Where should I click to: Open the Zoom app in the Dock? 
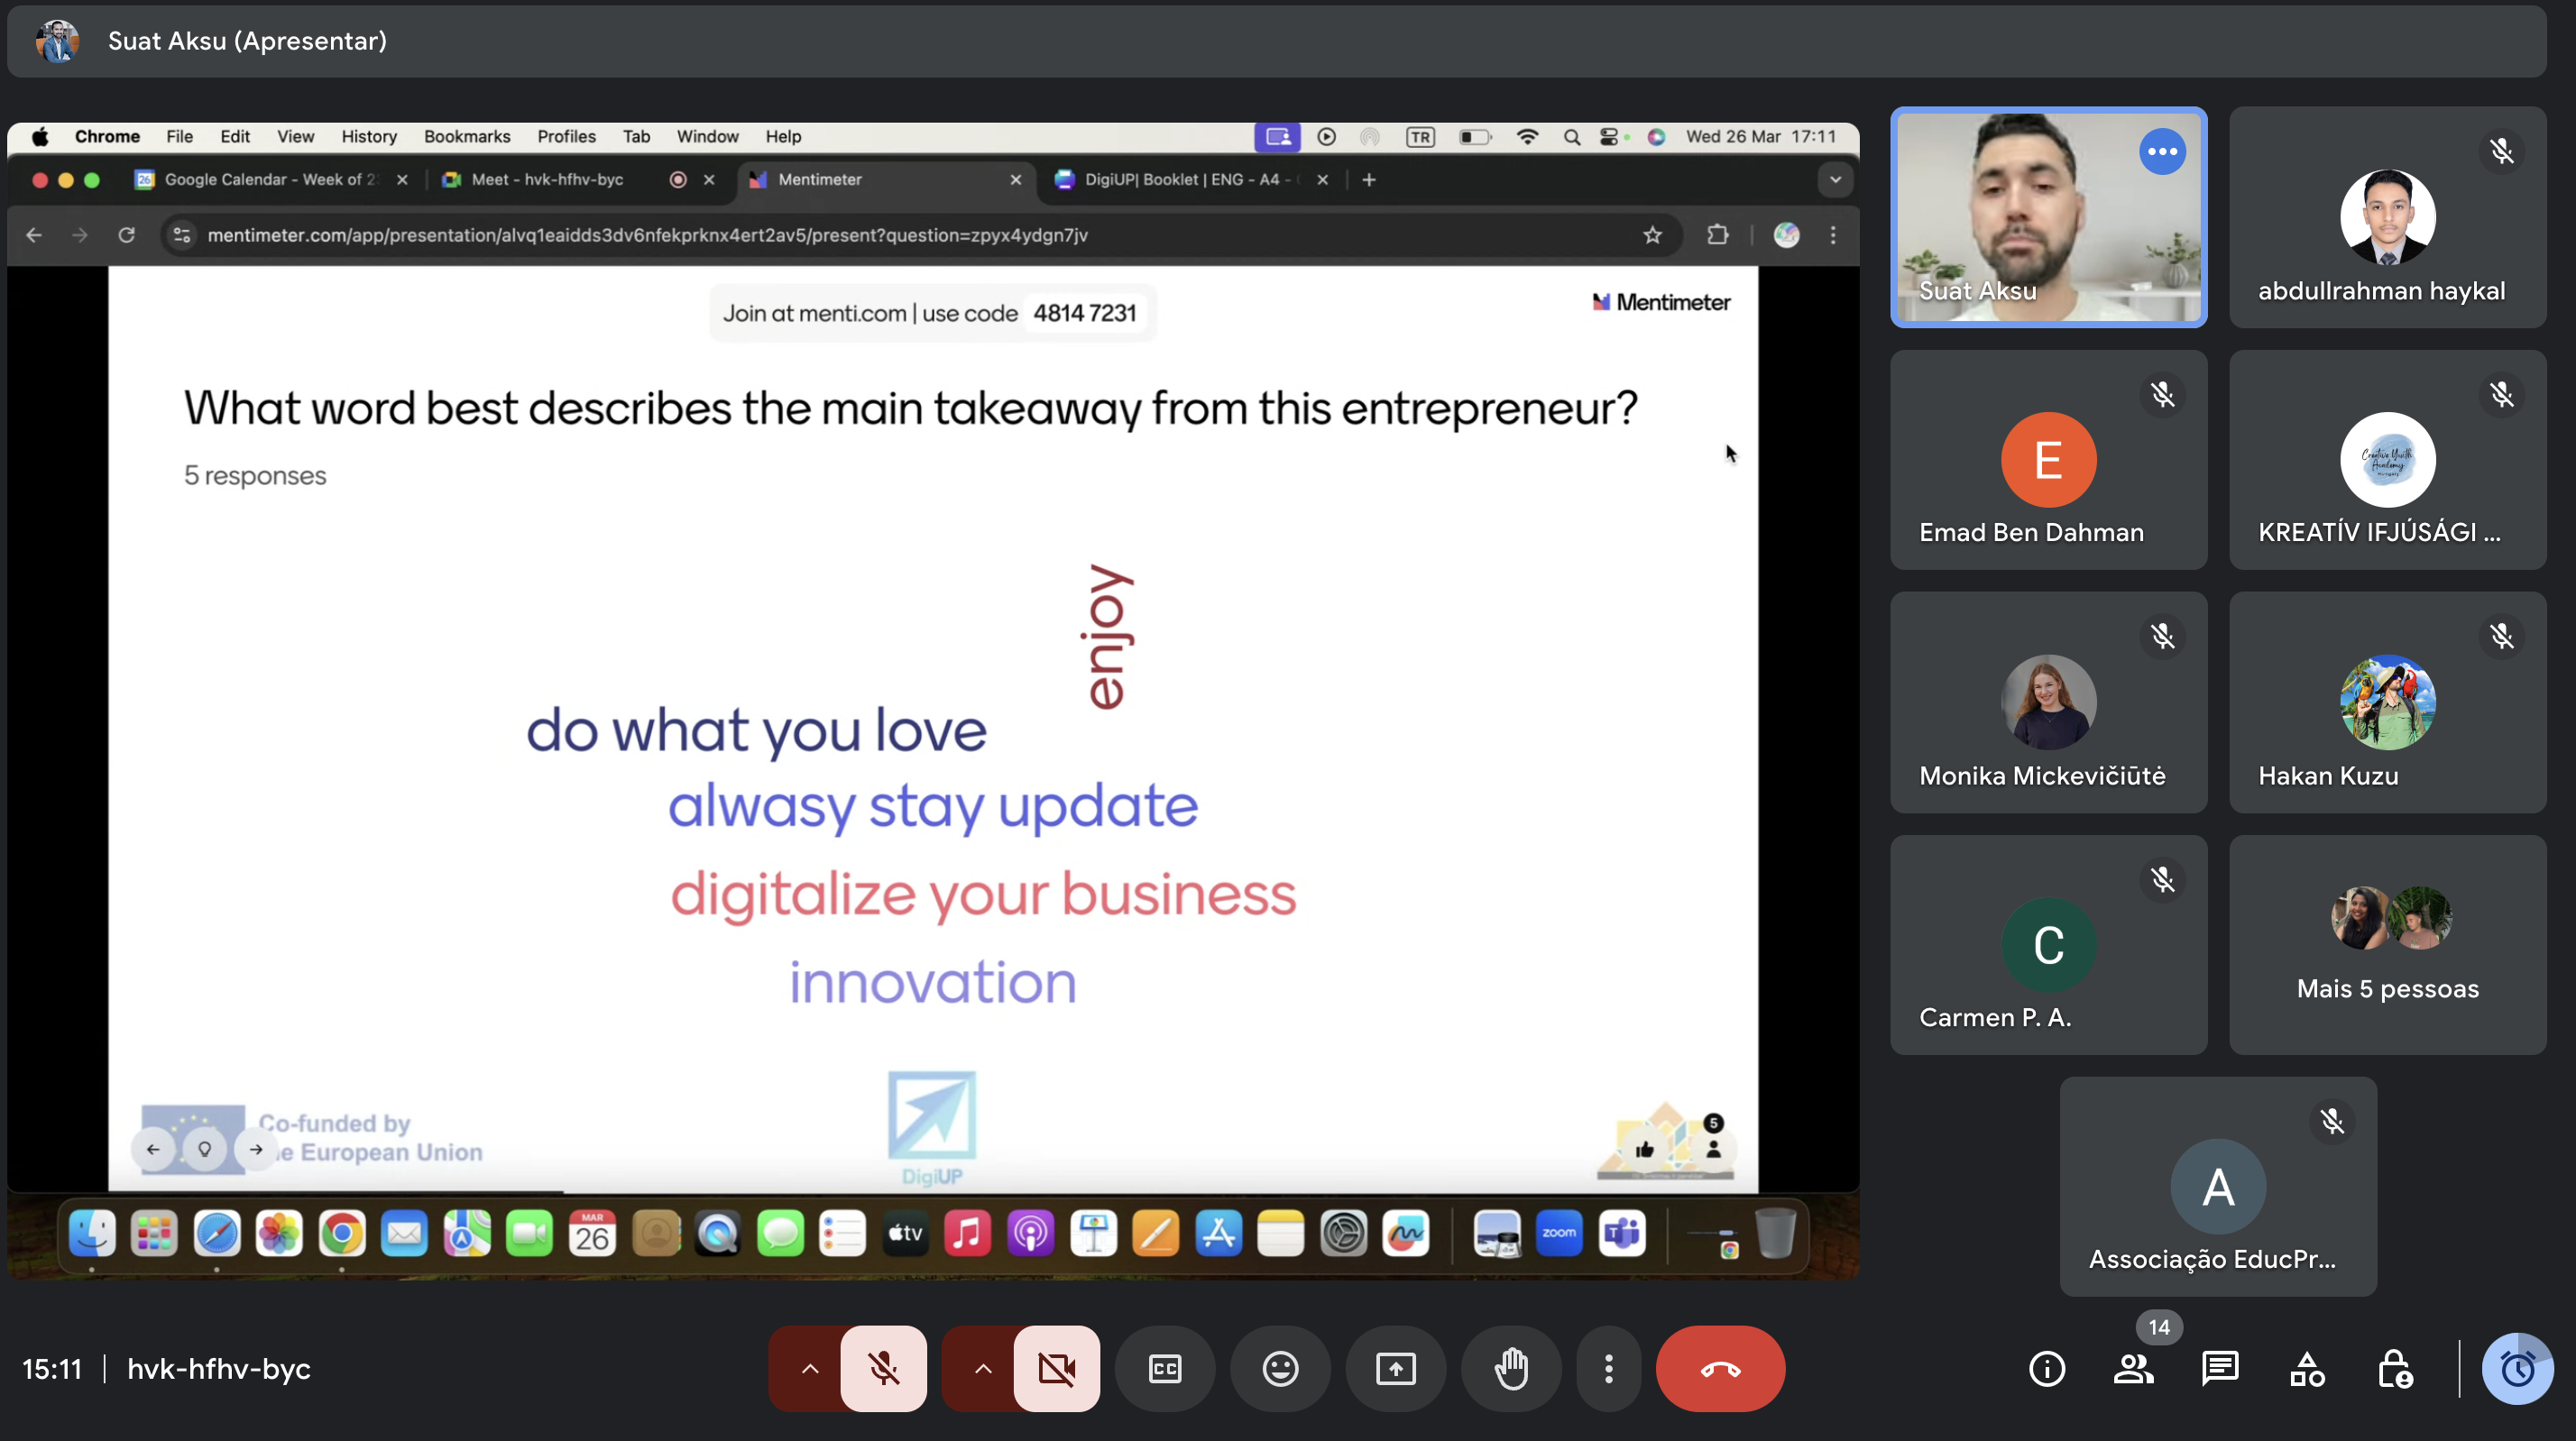click(1558, 1234)
